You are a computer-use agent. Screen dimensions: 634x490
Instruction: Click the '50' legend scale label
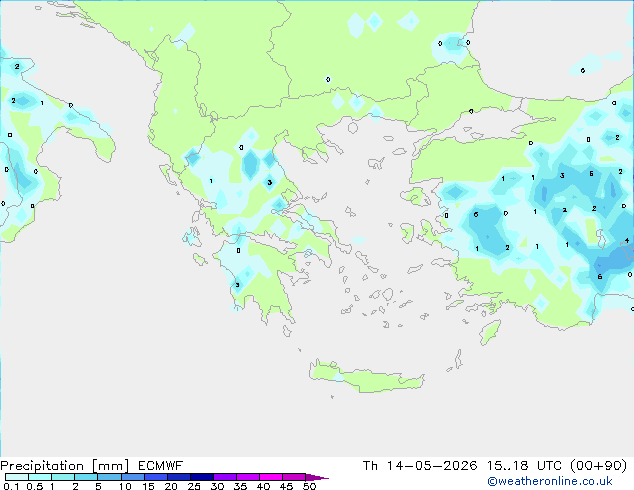pyautogui.click(x=309, y=486)
